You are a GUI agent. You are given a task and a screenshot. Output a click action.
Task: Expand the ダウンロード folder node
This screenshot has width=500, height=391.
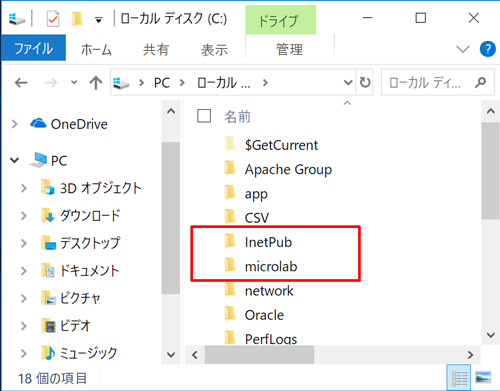pos(23,216)
